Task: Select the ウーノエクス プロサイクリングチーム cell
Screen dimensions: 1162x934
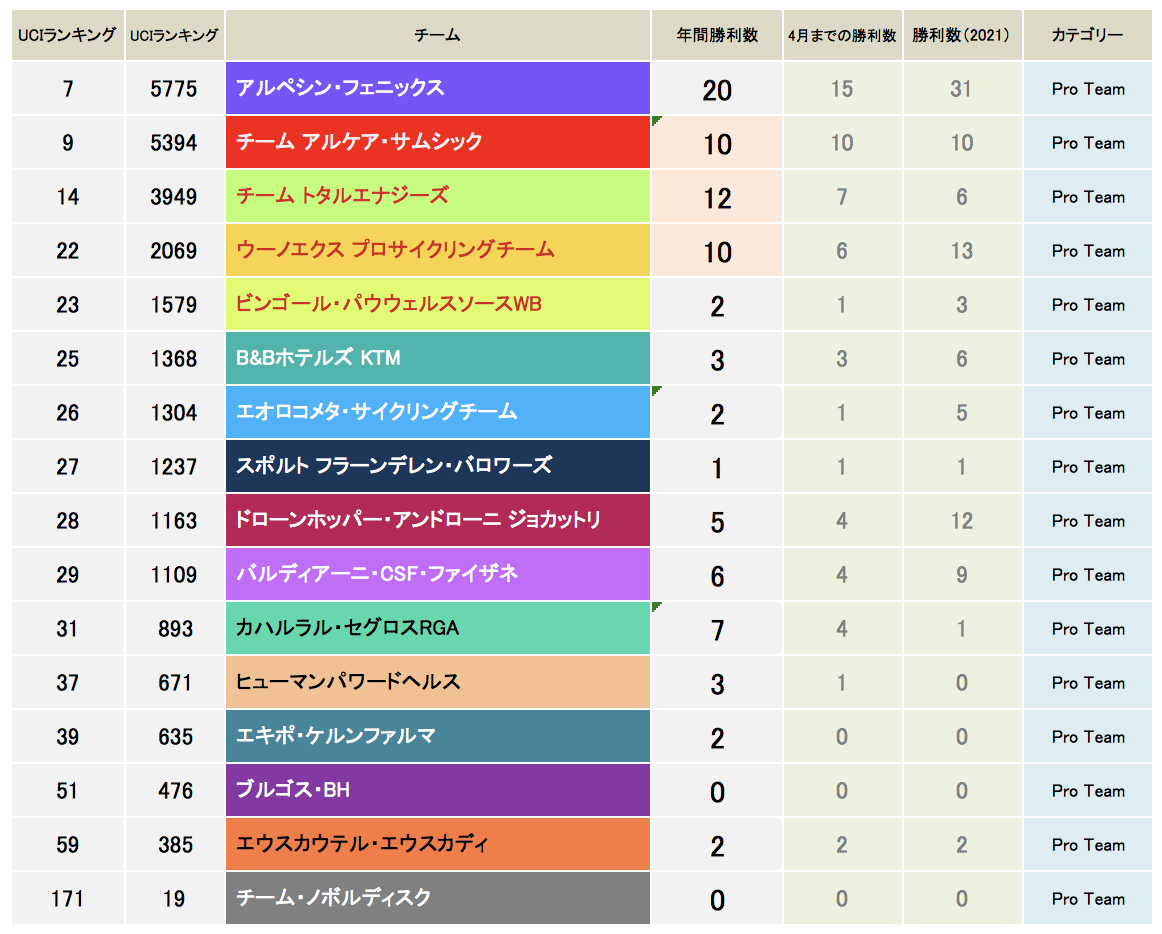Action: 438,251
